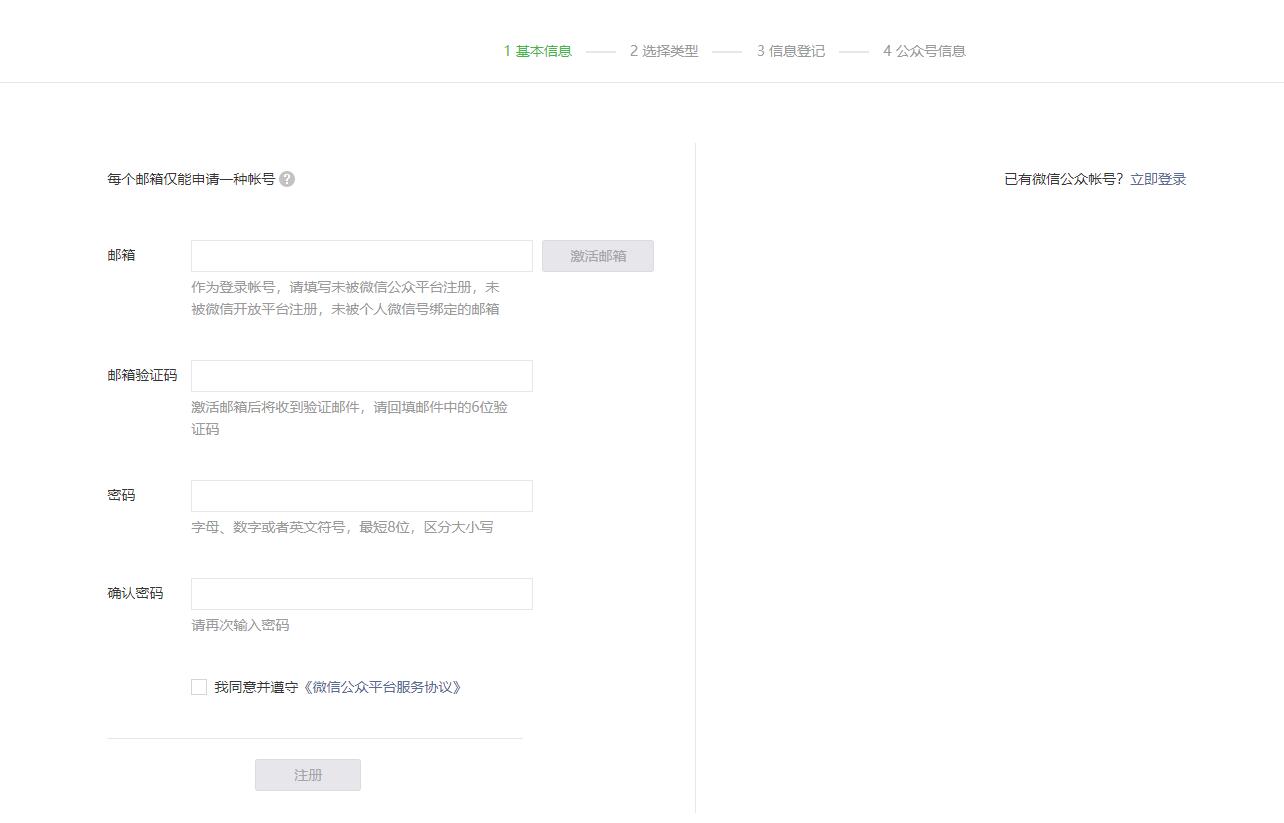Click the 请再次输入密码 hint text

pos(241,625)
